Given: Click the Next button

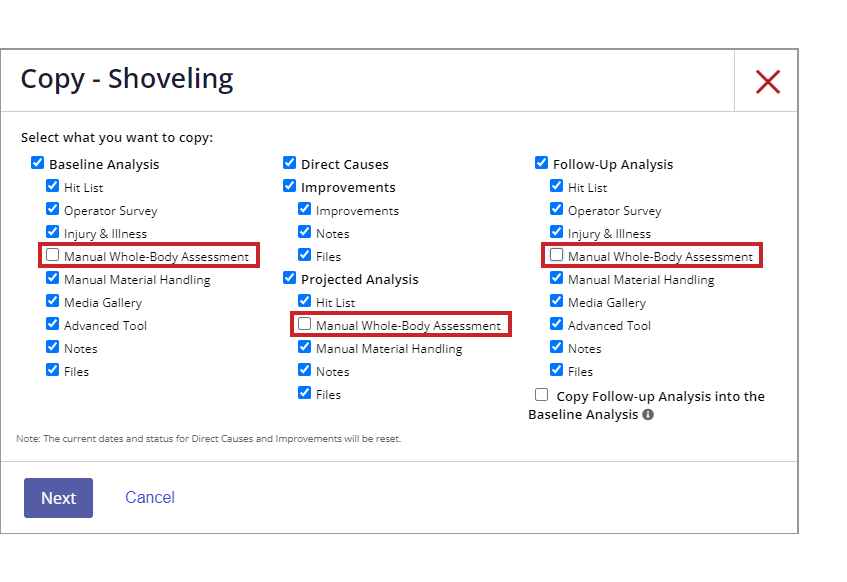Looking at the screenshot, I should click(x=58, y=498).
